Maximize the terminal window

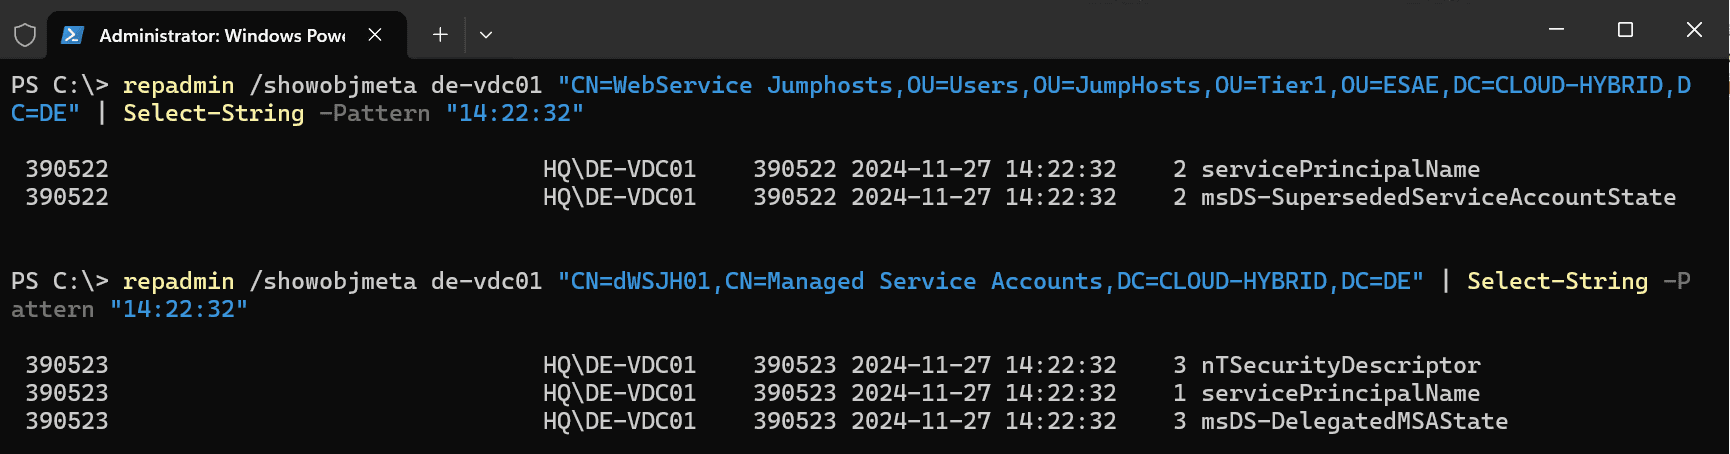tap(1625, 30)
